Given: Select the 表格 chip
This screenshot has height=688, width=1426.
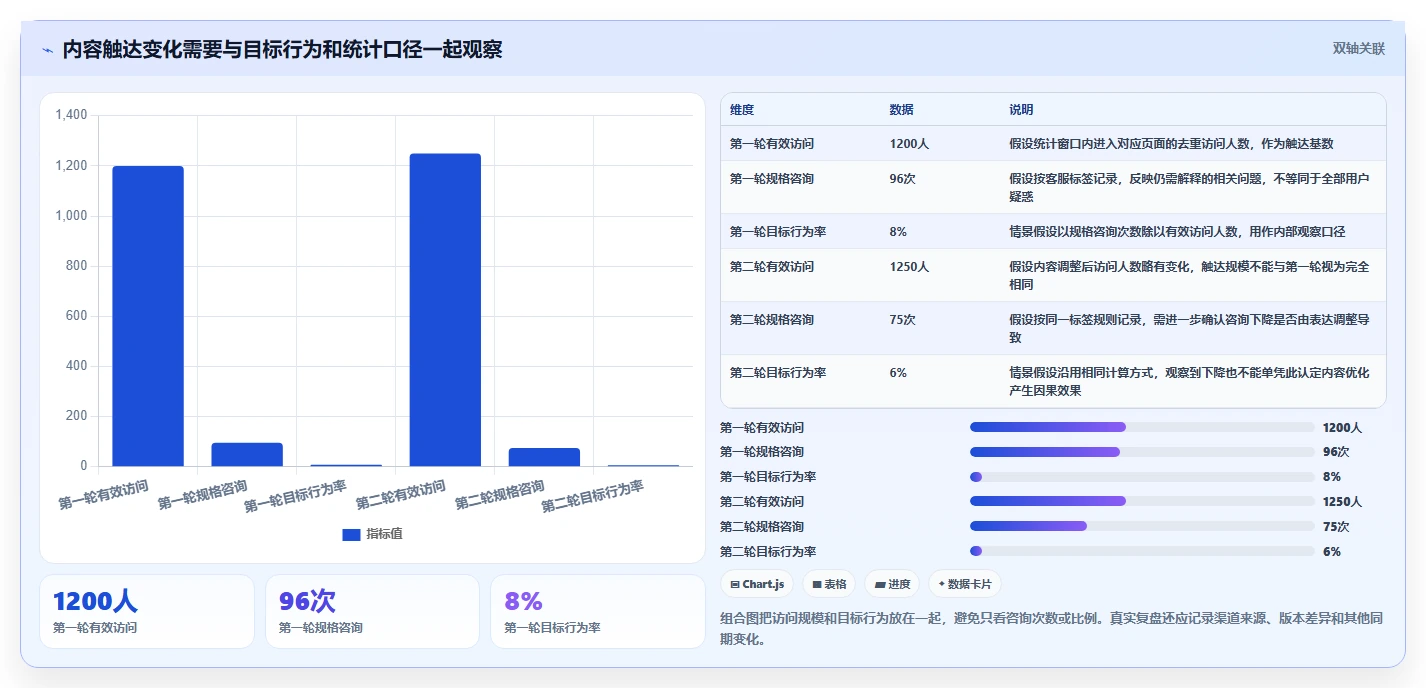Looking at the screenshot, I should (x=829, y=584).
